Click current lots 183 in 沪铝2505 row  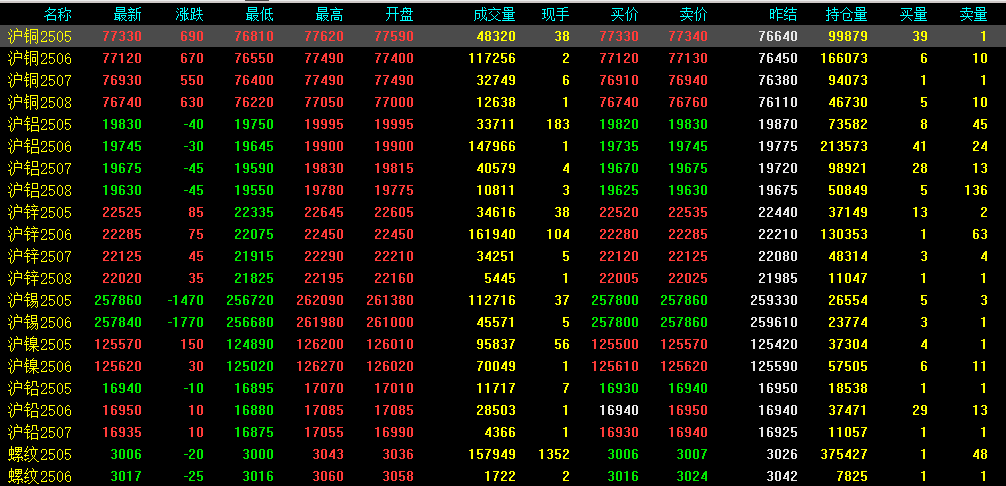tap(558, 124)
